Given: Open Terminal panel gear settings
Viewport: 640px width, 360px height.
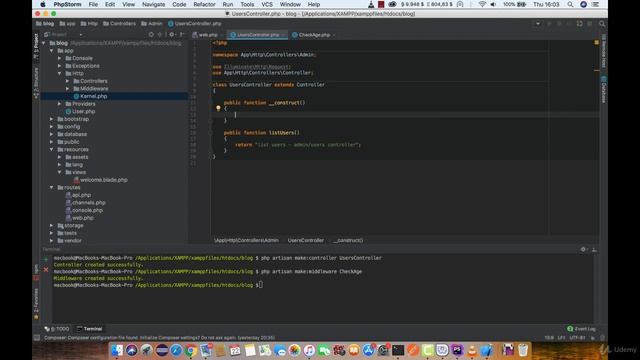Looking at the screenshot, I should (583, 249).
